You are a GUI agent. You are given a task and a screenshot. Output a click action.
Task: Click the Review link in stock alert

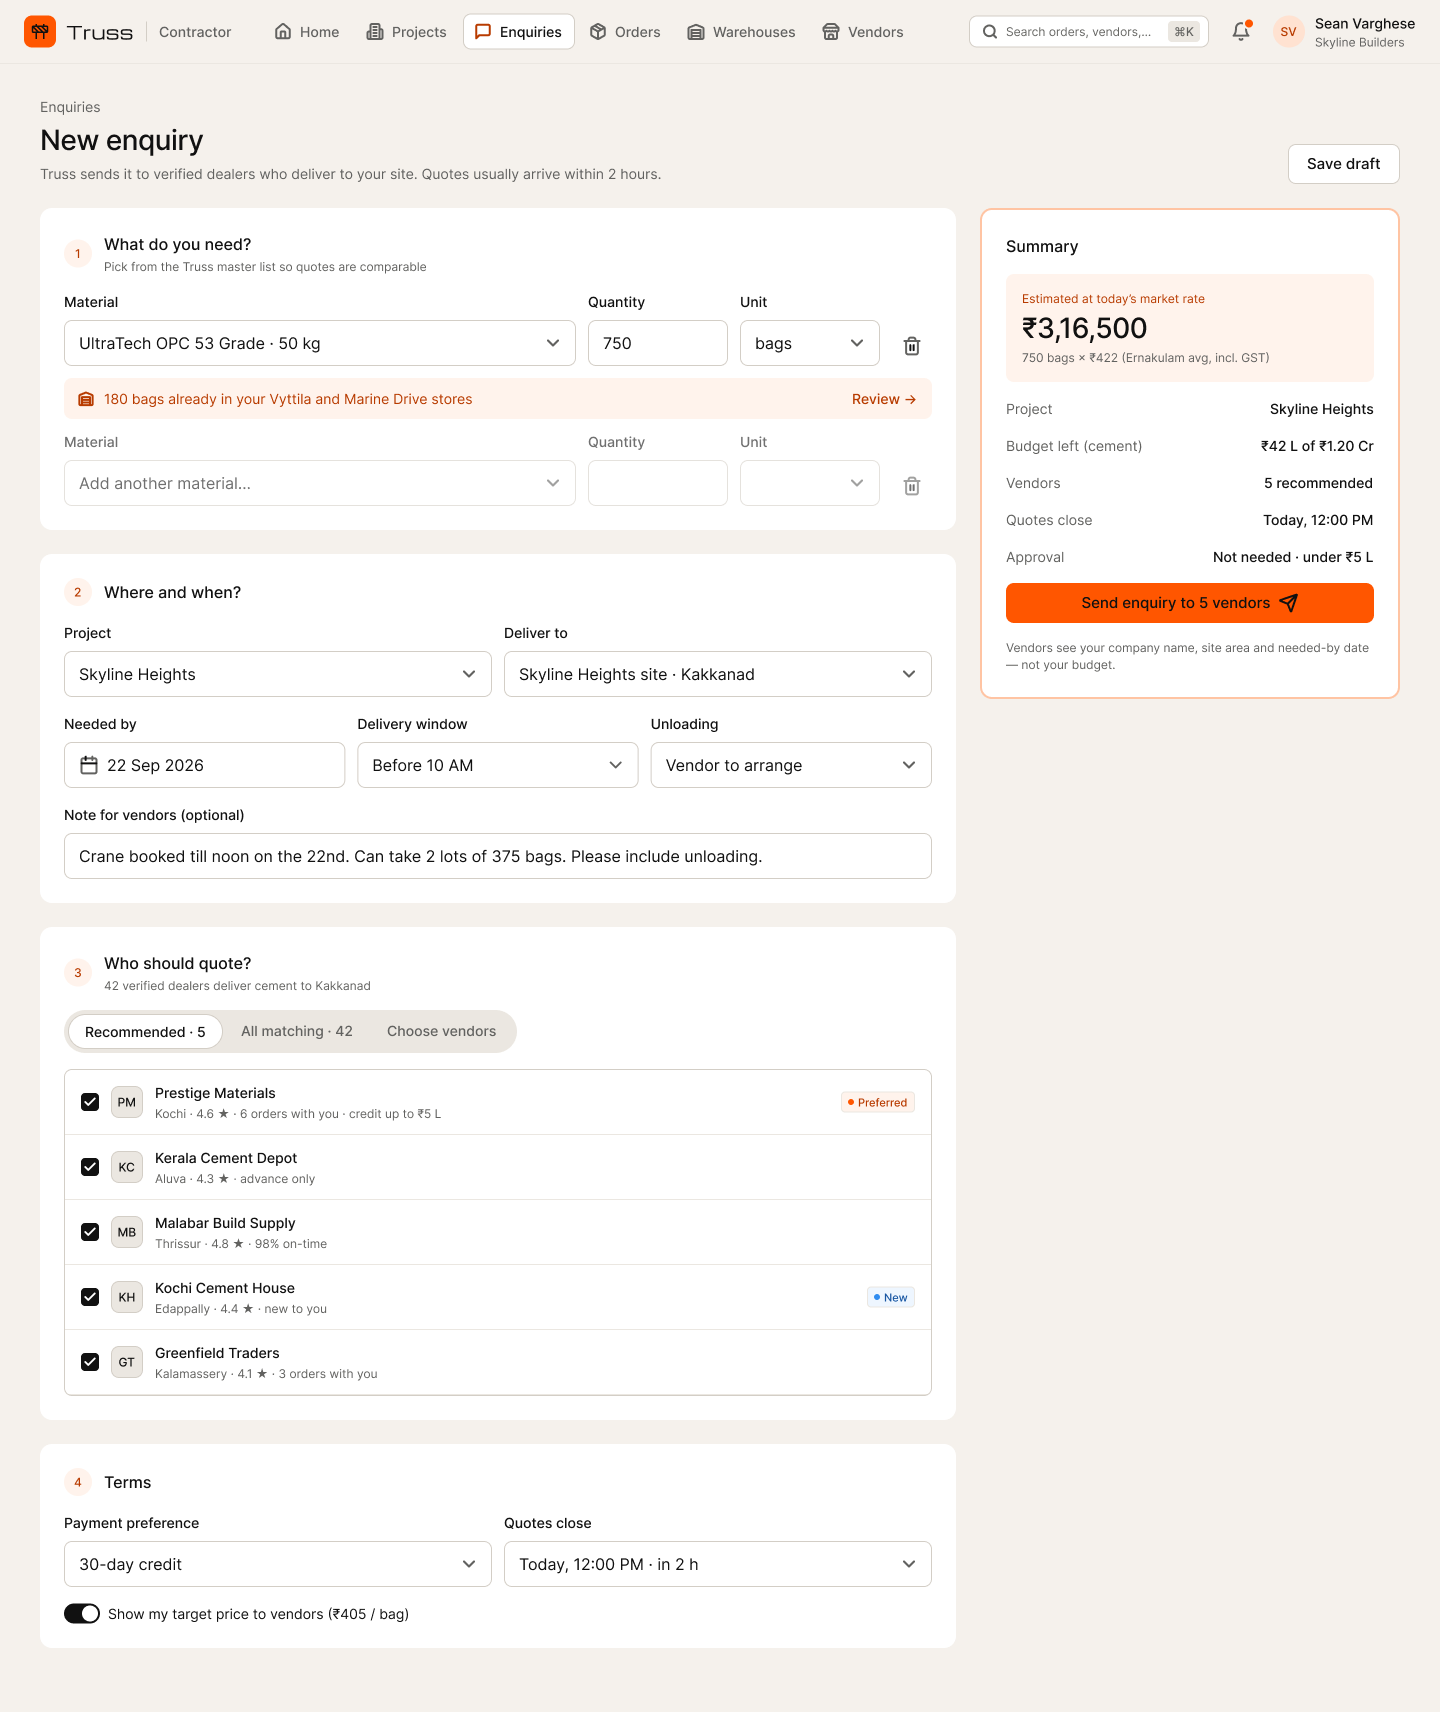click(884, 399)
